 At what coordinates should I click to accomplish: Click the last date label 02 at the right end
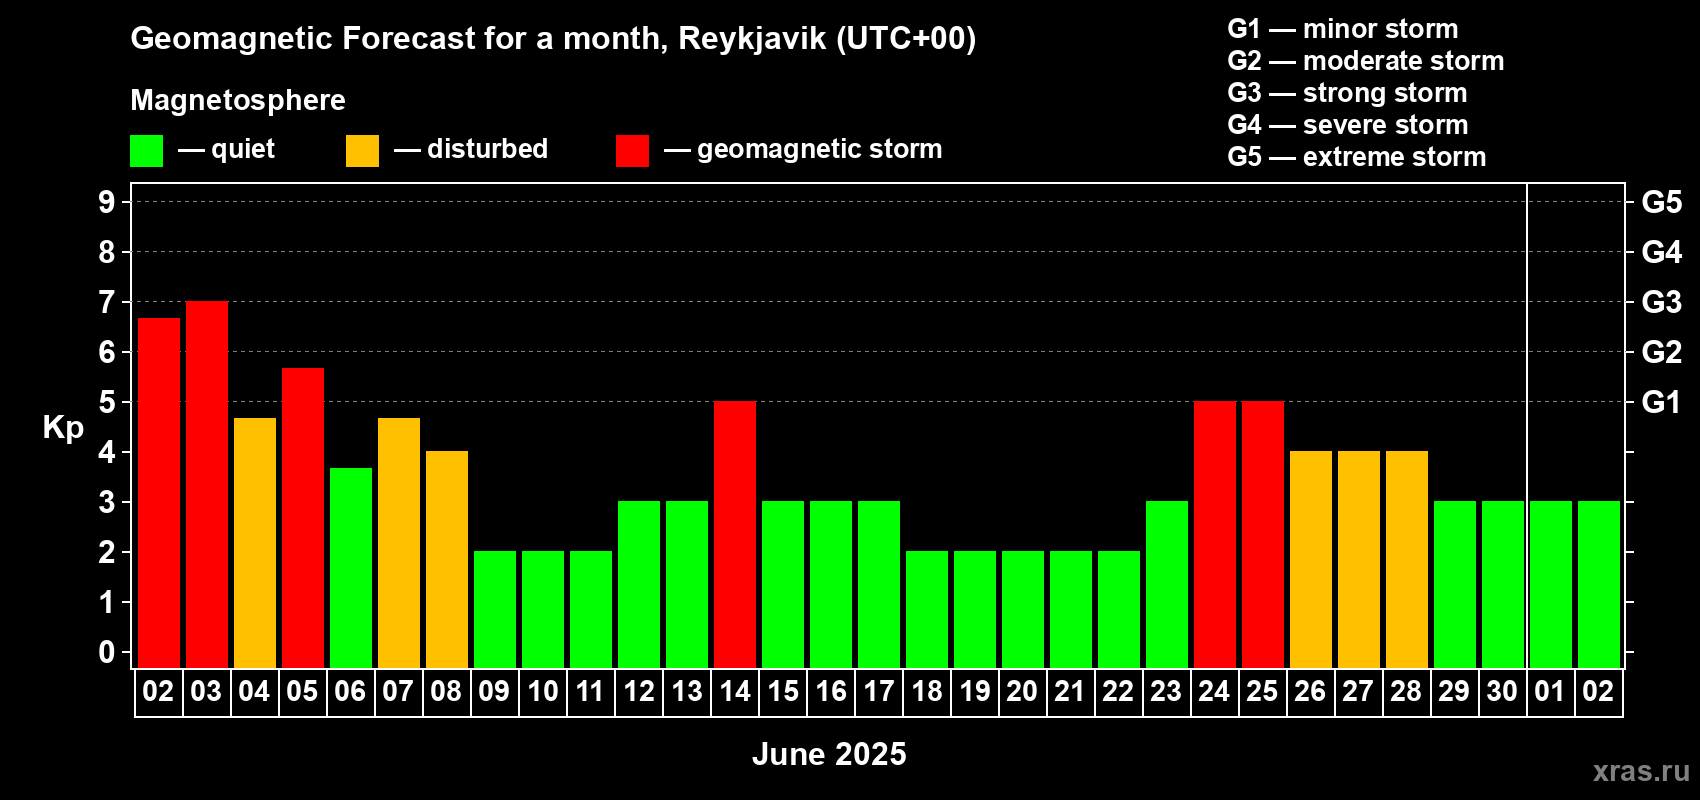click(1599, 692)
